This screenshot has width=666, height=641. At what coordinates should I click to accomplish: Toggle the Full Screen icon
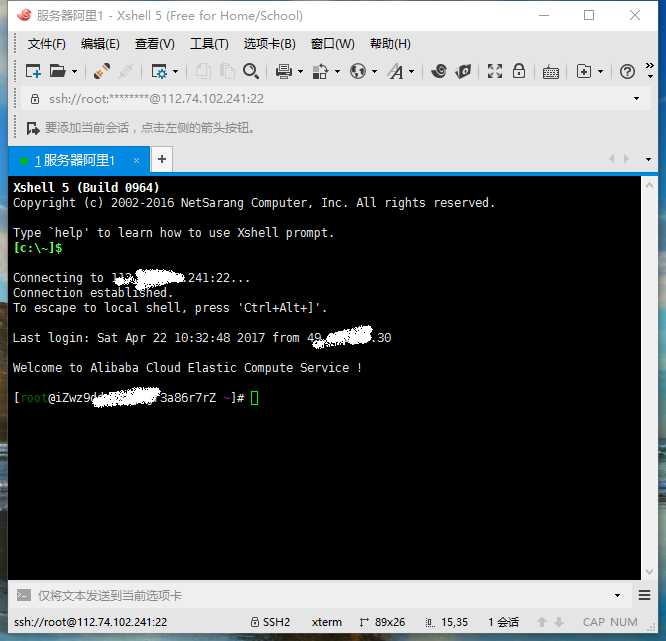(x=494, y=71)
